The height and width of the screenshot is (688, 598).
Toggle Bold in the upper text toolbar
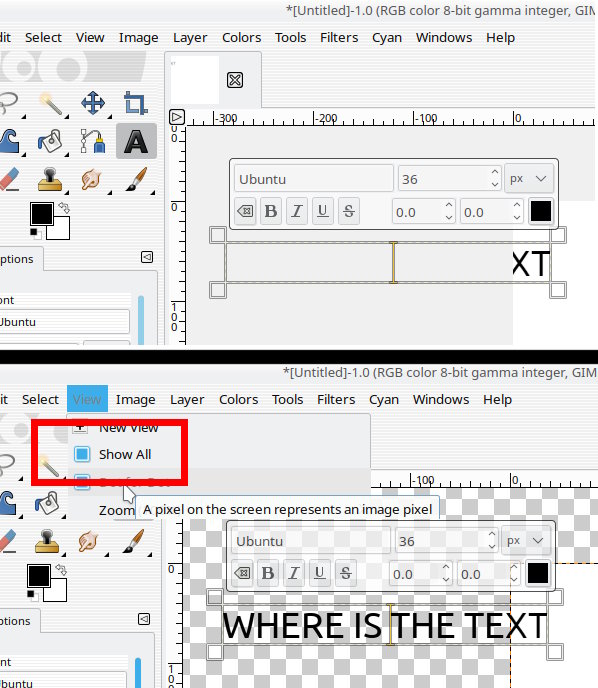click(x=271, y=211)
